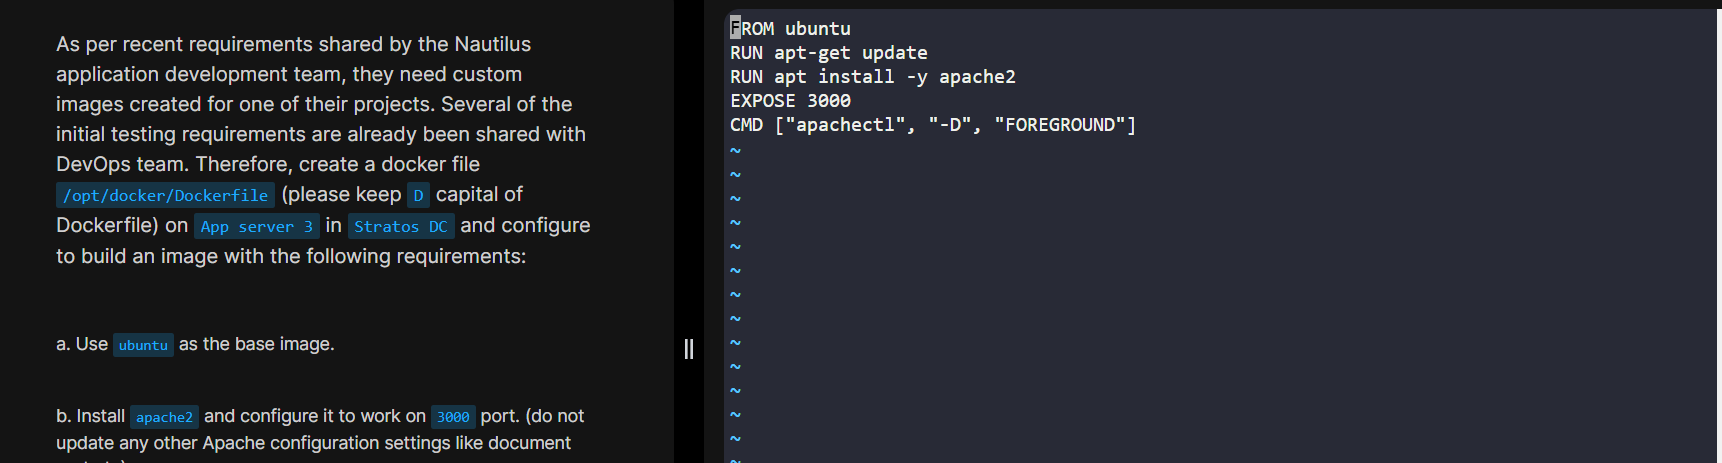Click the "a. Use" requirement text
The image size is (1722, 463).
(x=82, y=344)
